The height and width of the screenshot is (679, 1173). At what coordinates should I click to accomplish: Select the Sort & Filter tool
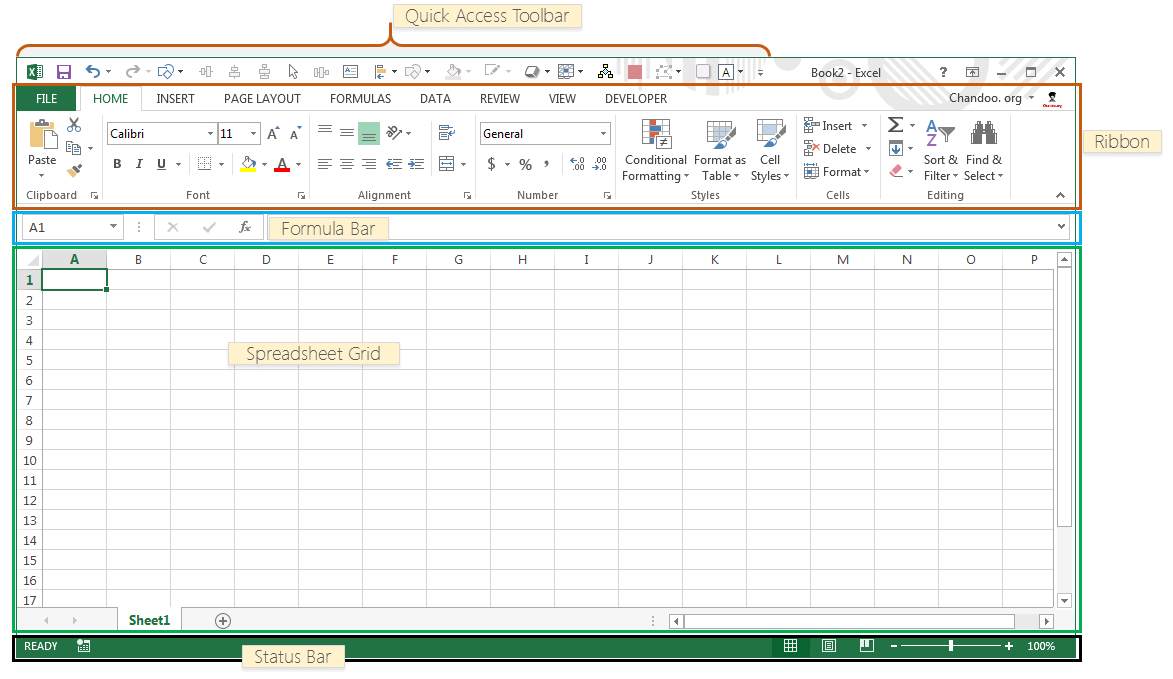point(940,150)
